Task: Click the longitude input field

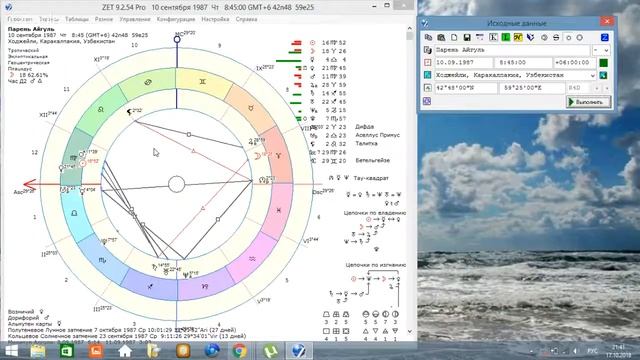Action: pyautogui.click(x=531, y=88)
